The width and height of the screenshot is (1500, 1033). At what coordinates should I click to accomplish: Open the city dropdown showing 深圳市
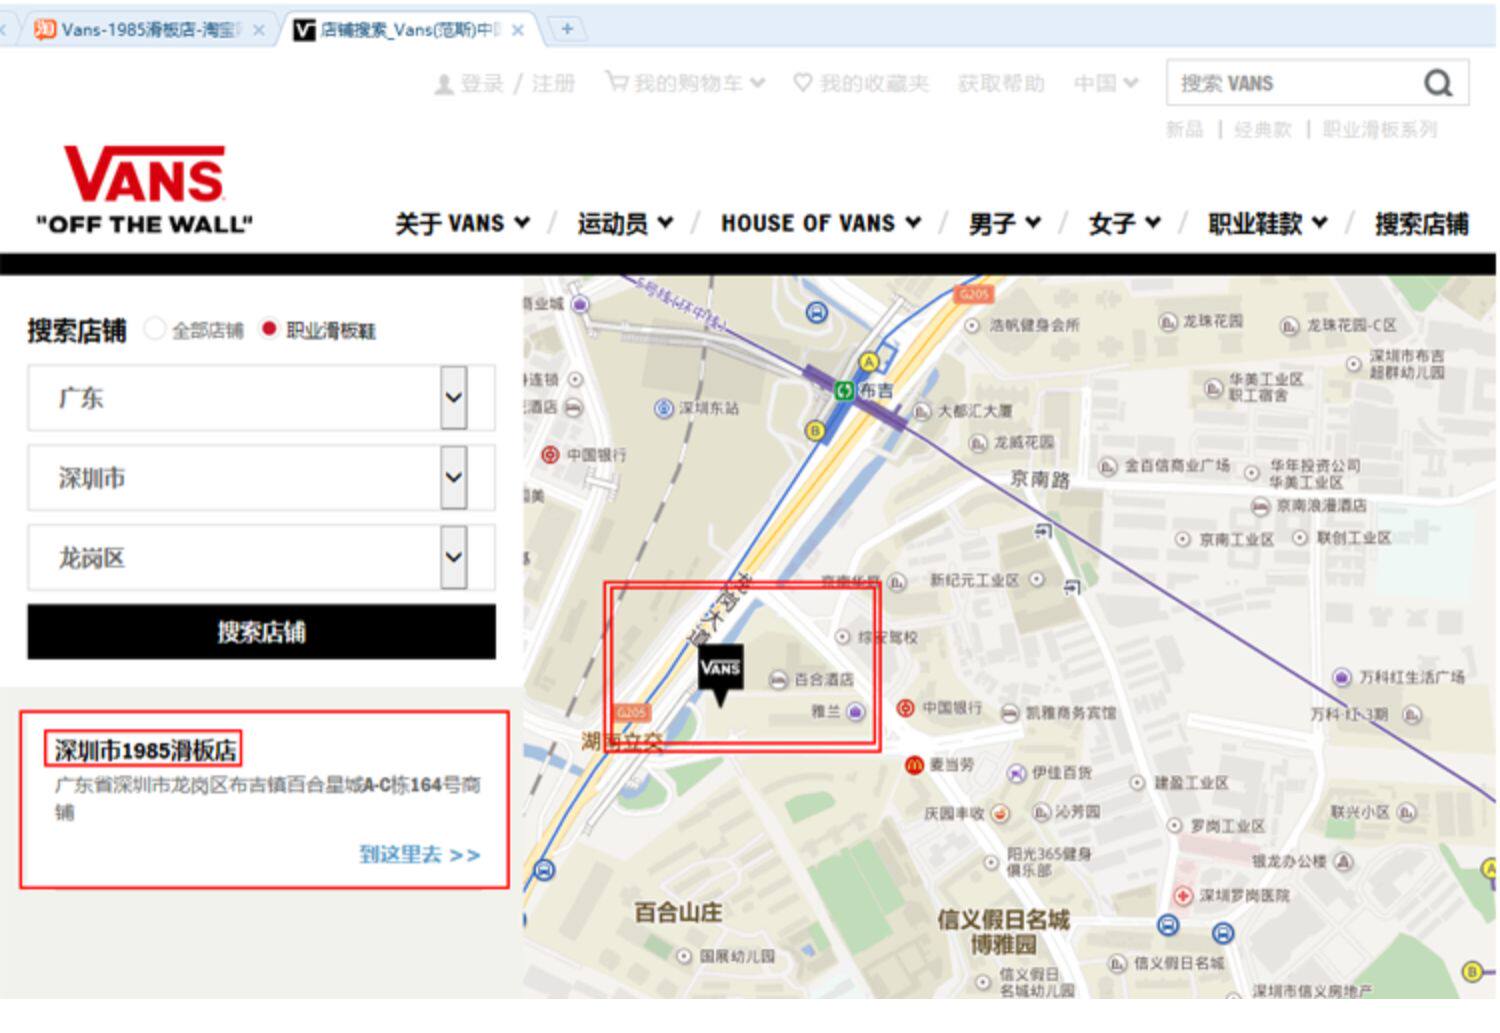coord(261,478)
